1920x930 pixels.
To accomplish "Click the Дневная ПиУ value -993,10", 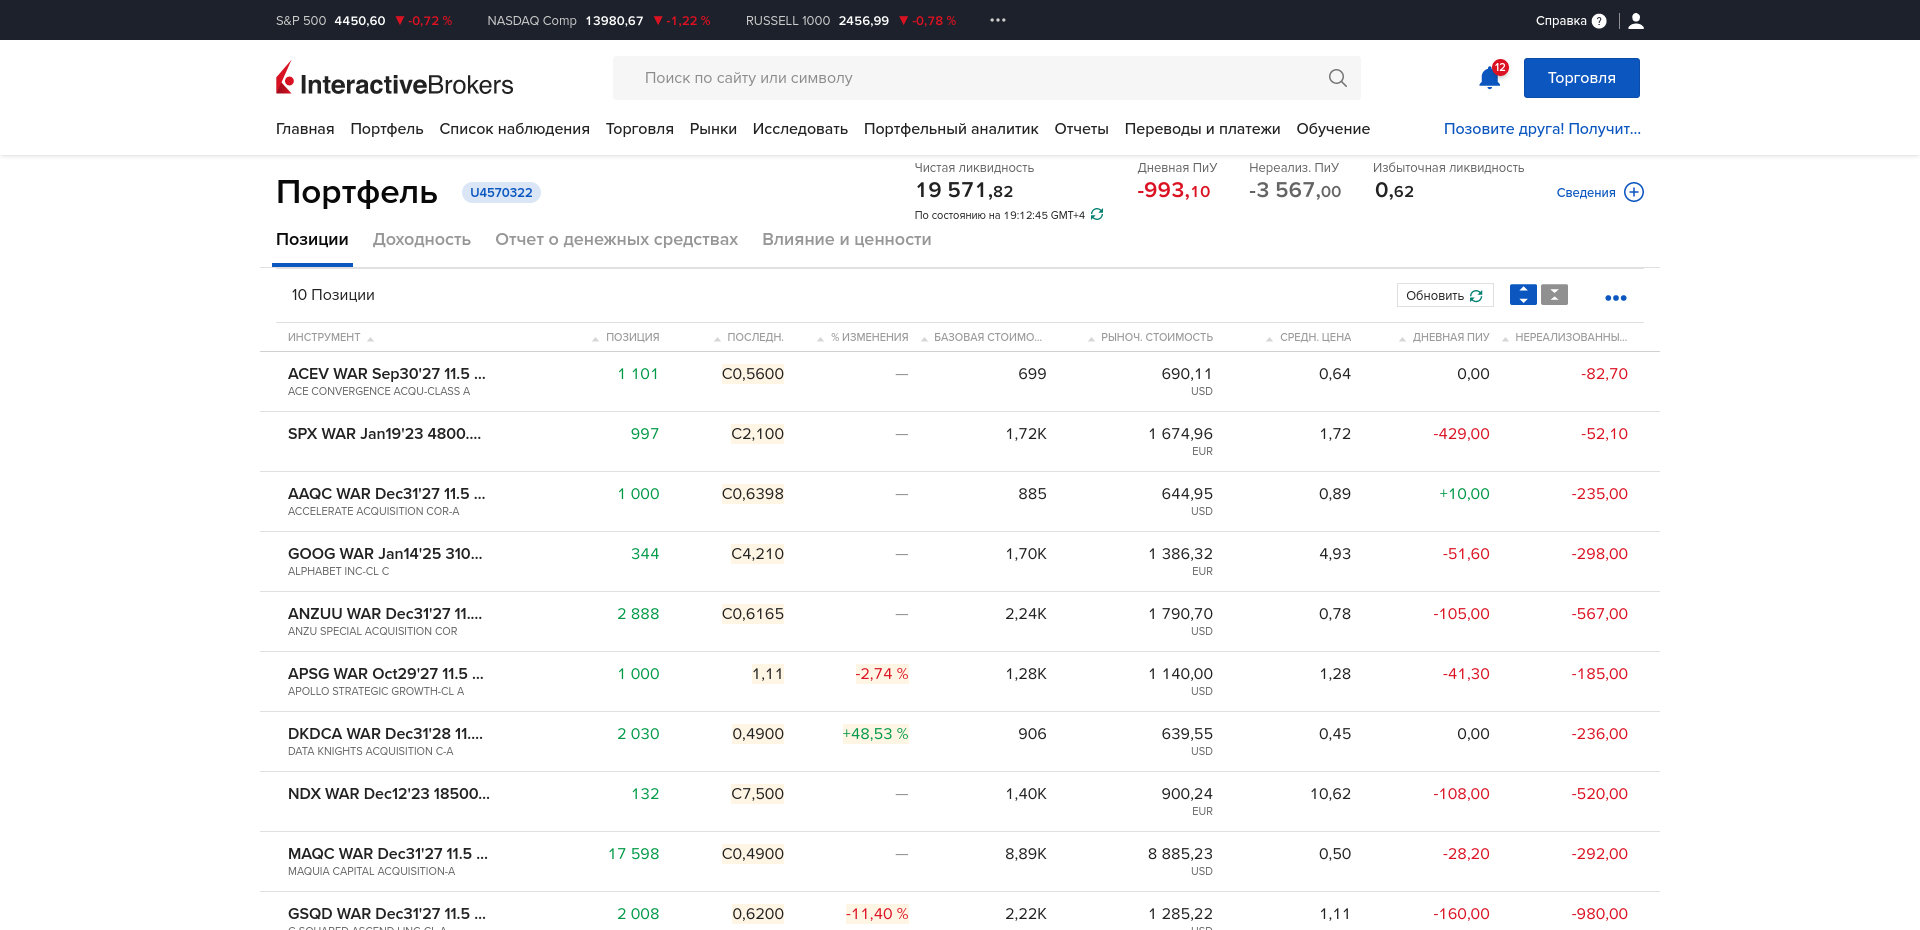I will tap(1174, 191).
